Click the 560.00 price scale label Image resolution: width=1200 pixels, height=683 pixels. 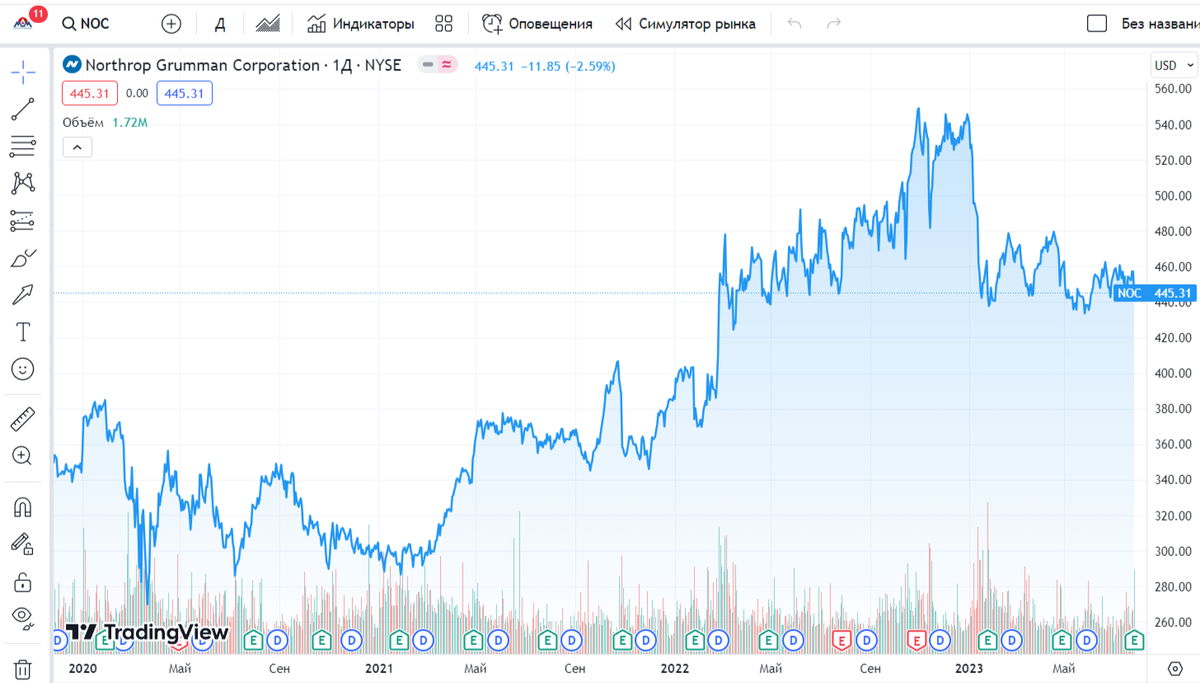[x=1172, y=89]
